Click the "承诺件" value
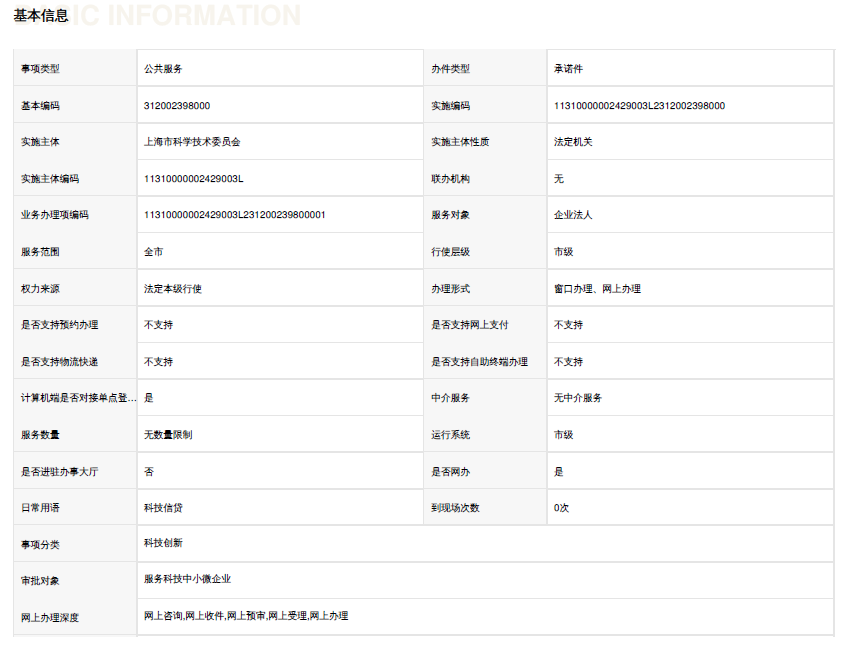The width and height of the screenshot is (857, 649). [568, 69]
